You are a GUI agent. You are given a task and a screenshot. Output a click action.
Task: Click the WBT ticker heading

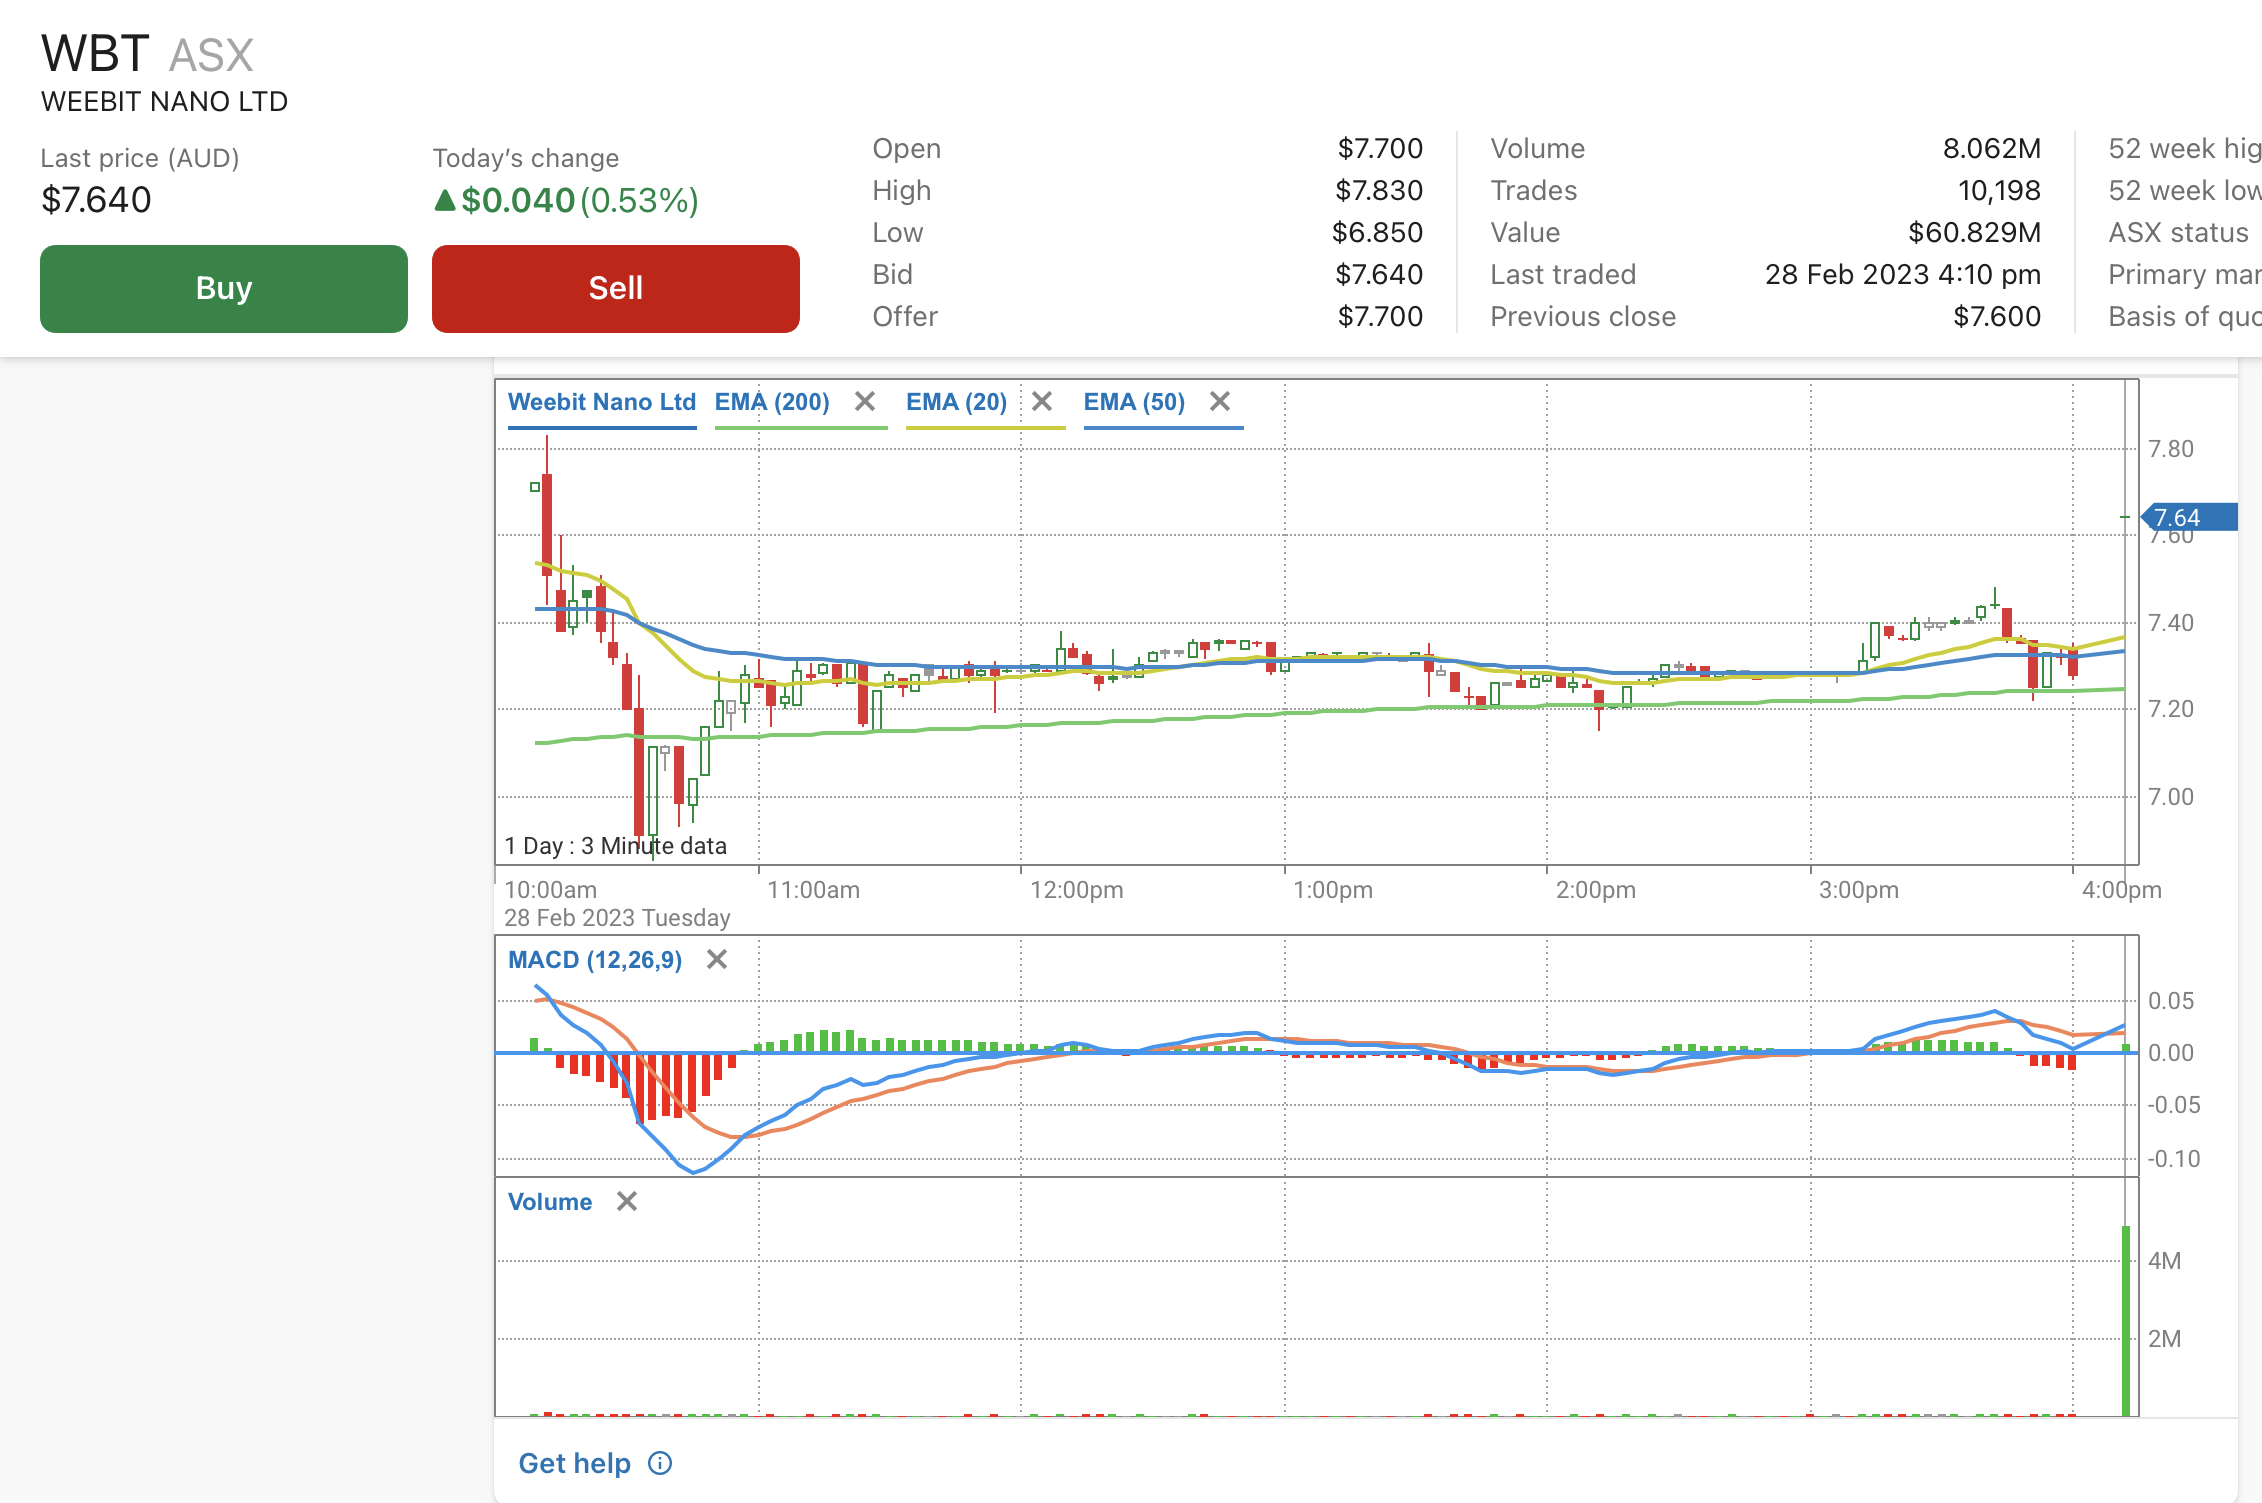95,54
